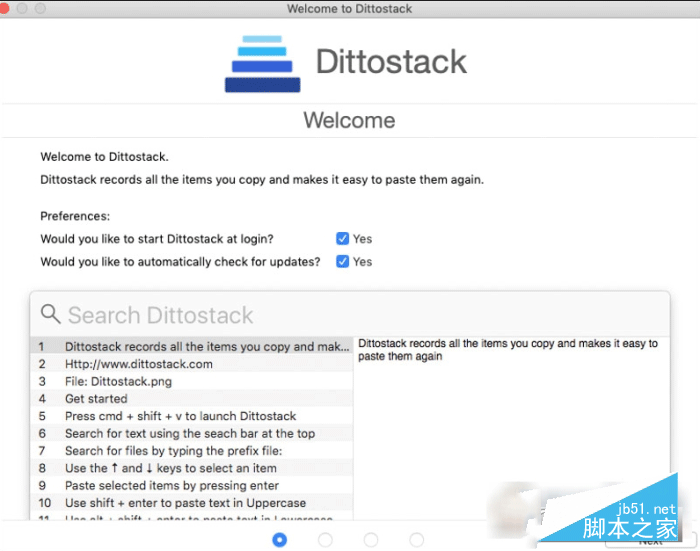The height and width of the screenshot is (551, 700).
Task: Select row 'Use shift + enter to paste text in Uppercase'
Action: [x=192, y=503]
